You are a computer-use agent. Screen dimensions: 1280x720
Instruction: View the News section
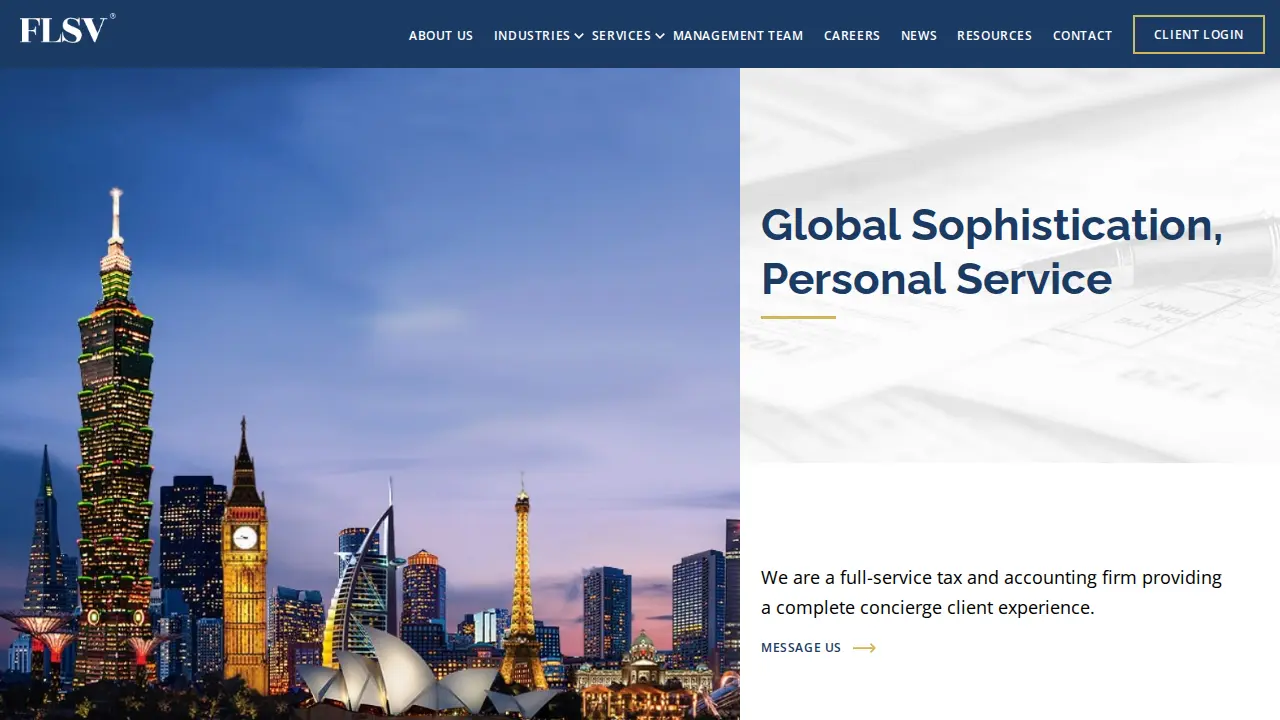(x=919, y=35)
